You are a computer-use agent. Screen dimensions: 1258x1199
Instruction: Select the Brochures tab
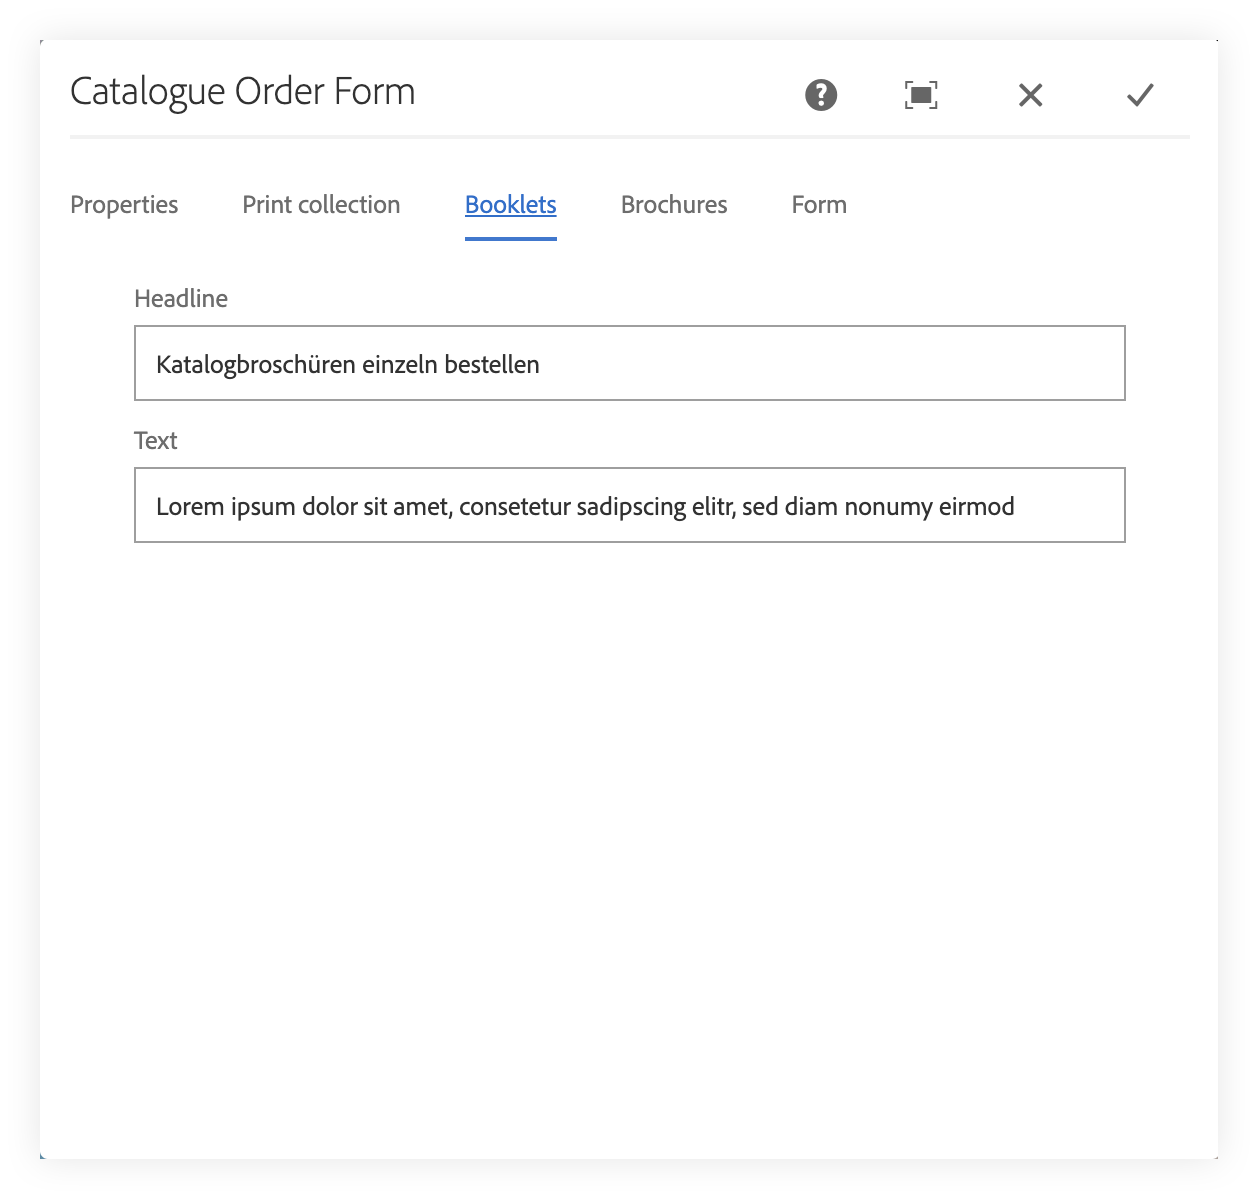pyautogui.click(x=673, y=204)
